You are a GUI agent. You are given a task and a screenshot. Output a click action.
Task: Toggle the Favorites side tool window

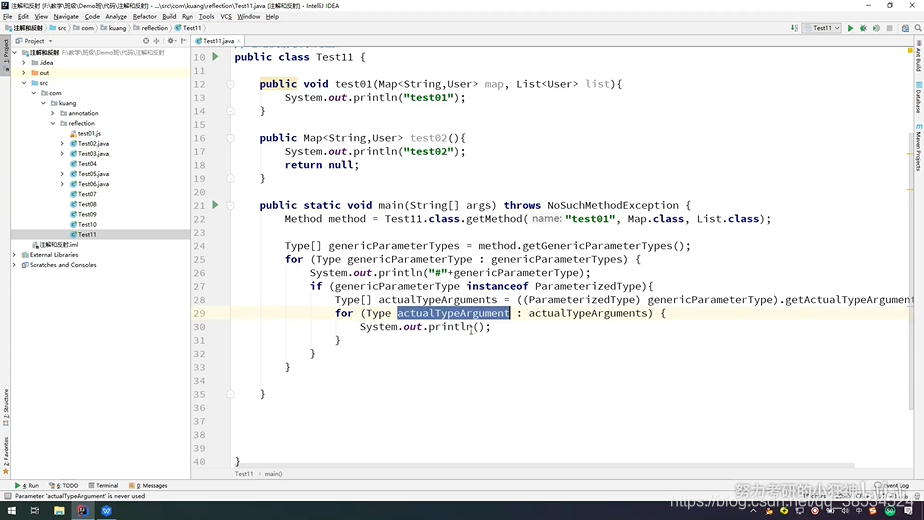click(6, 455)
